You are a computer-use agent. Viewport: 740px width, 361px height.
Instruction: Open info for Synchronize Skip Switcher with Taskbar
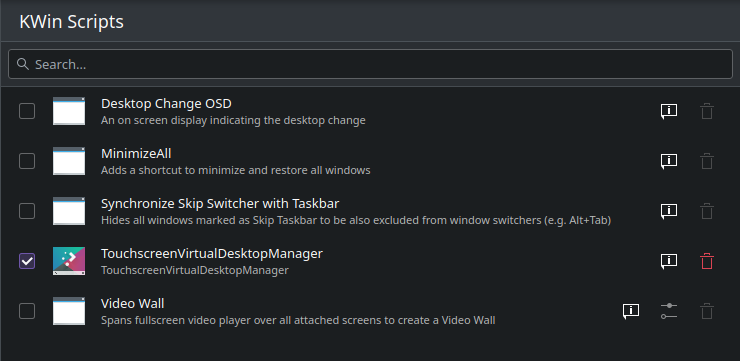tap(669, 211)
